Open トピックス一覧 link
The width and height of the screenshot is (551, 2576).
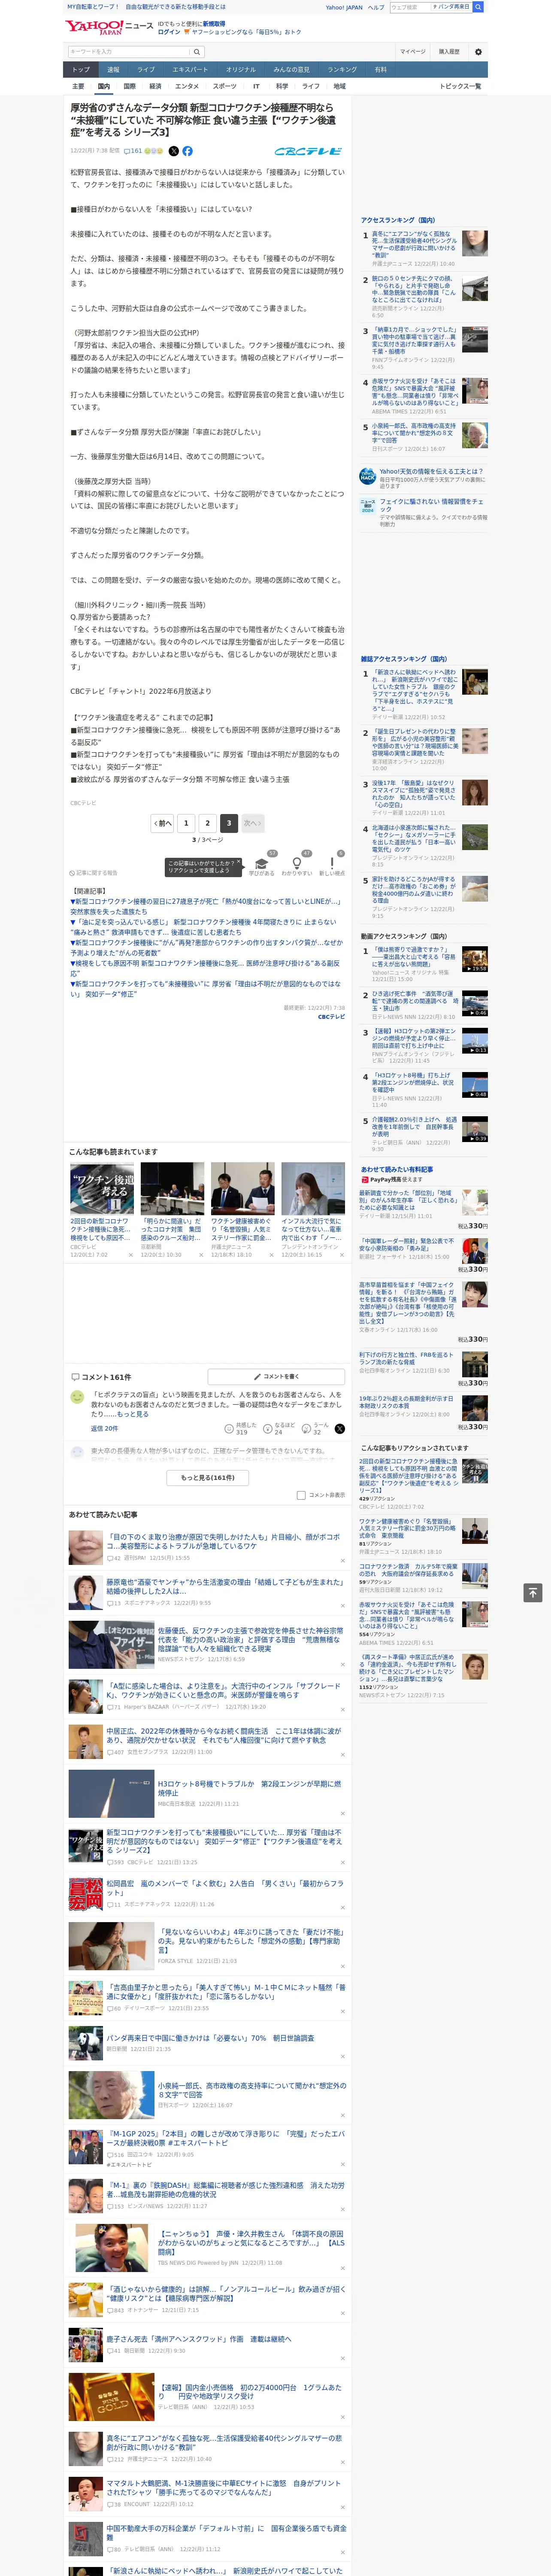460,86
